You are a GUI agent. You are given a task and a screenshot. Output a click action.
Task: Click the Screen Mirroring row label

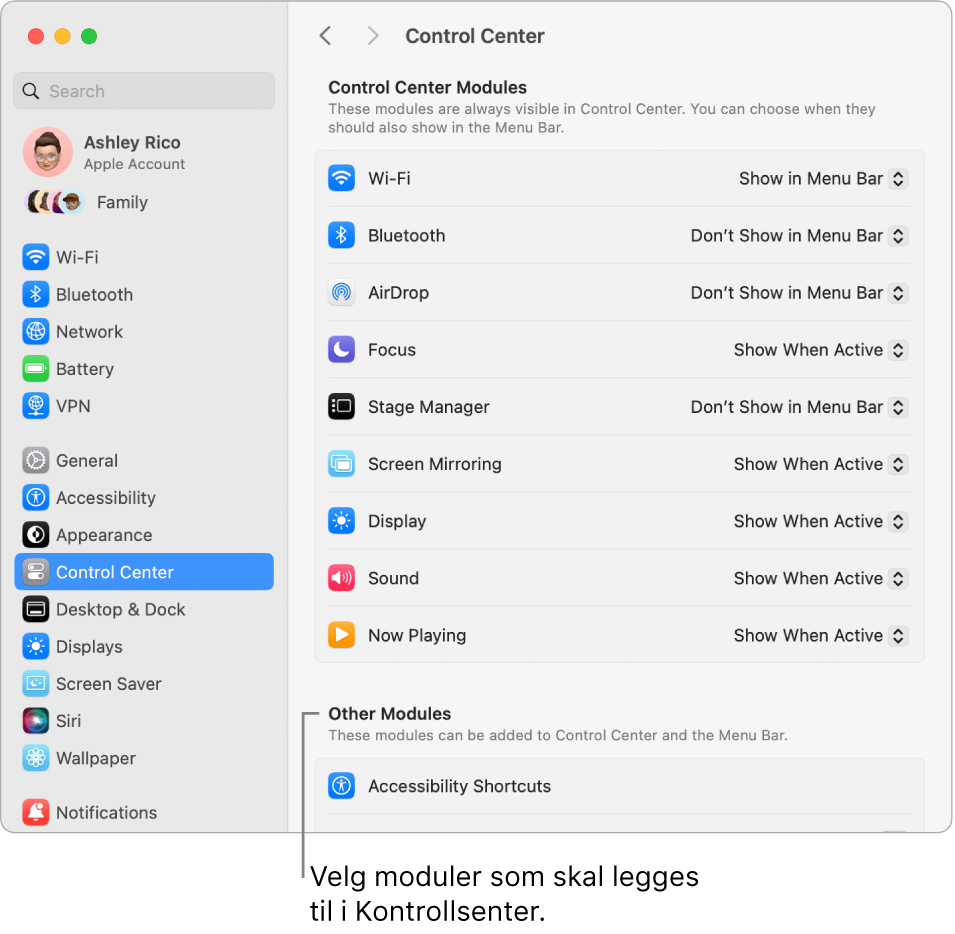pyautogui.click(x=434, y=464)
